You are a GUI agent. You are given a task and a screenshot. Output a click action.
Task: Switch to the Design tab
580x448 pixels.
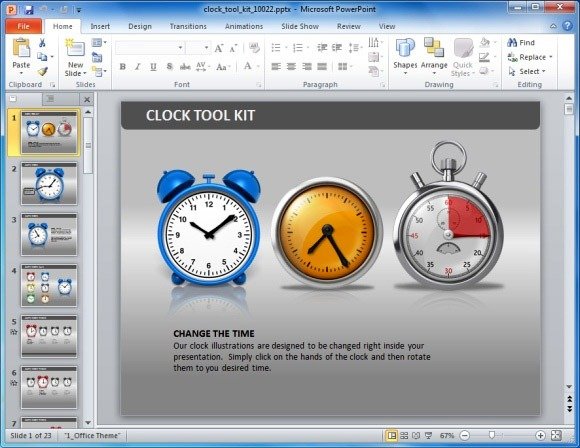[x=140, y=26]
